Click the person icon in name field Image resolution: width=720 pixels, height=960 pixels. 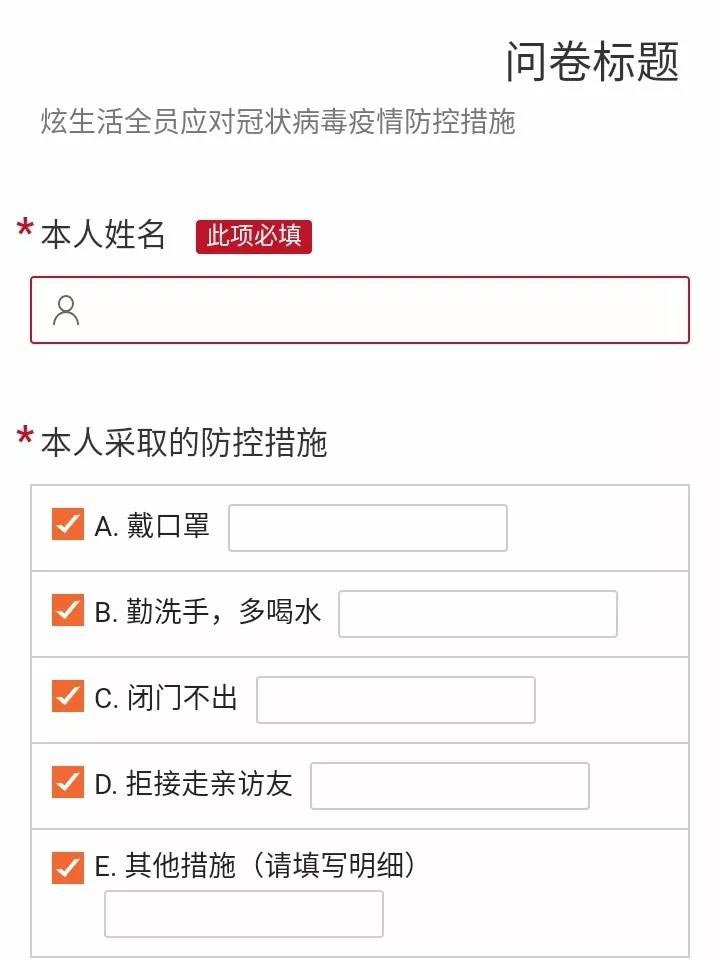(66, 310)
